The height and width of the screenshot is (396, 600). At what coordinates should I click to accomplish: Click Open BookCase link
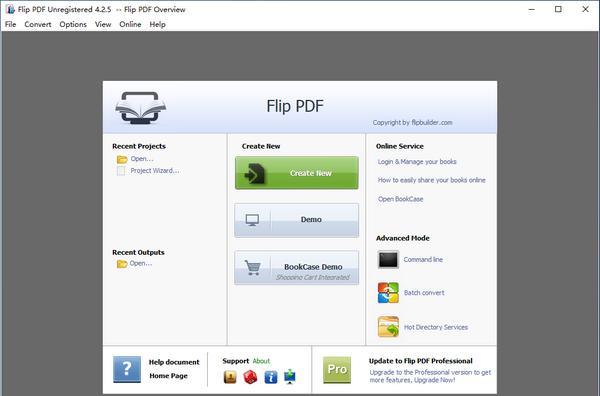[x=401, y=199]
